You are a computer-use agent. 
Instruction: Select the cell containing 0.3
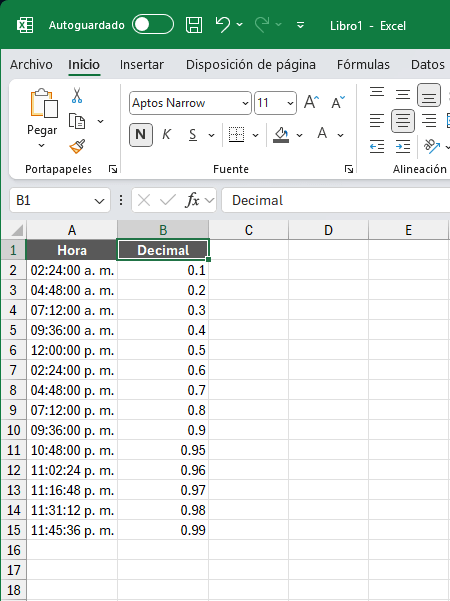point(163,310)
